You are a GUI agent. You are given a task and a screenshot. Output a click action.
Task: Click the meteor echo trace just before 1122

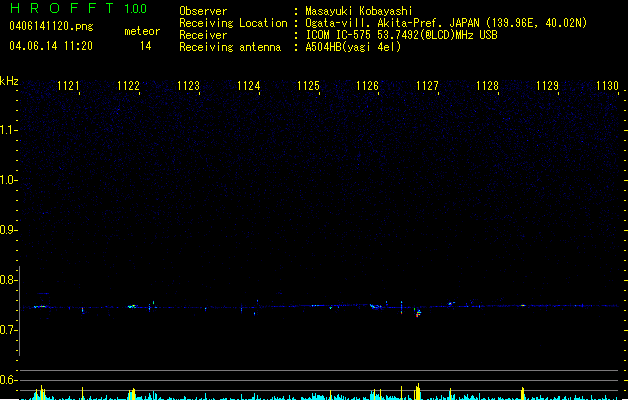132,307
